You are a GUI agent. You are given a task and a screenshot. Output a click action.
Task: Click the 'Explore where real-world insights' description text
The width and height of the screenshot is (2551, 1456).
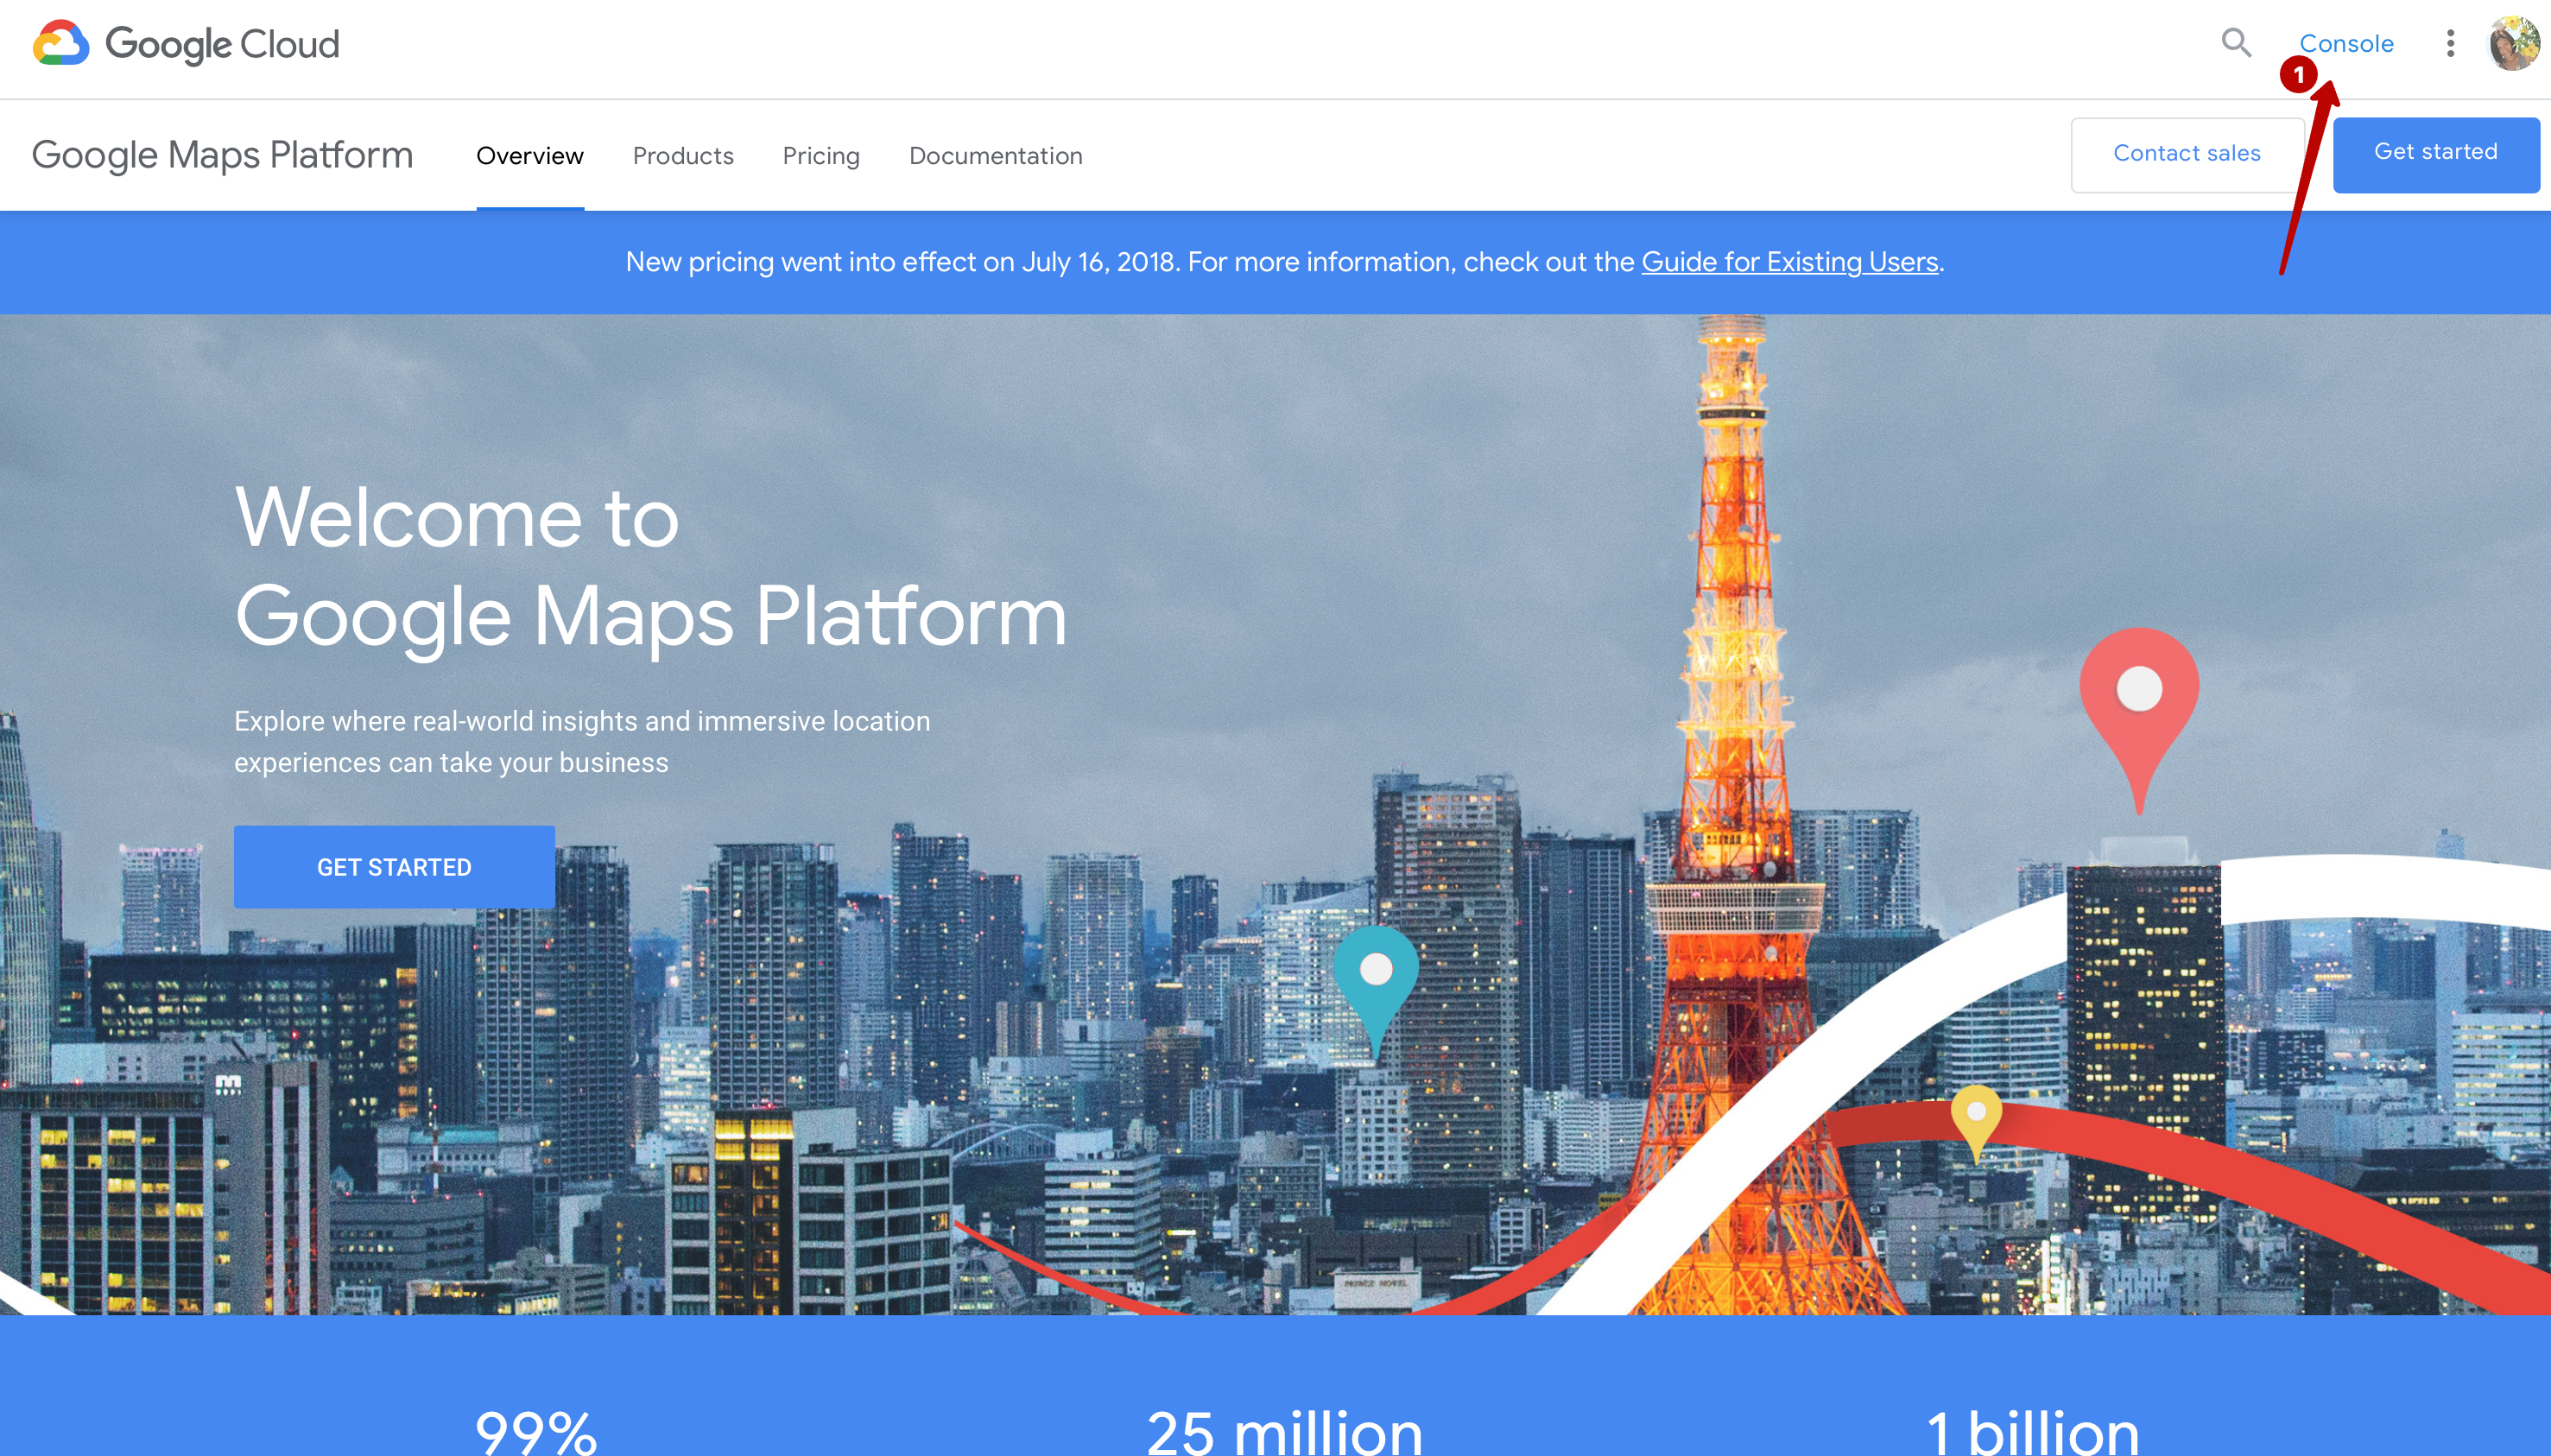(x=582, y=742)
